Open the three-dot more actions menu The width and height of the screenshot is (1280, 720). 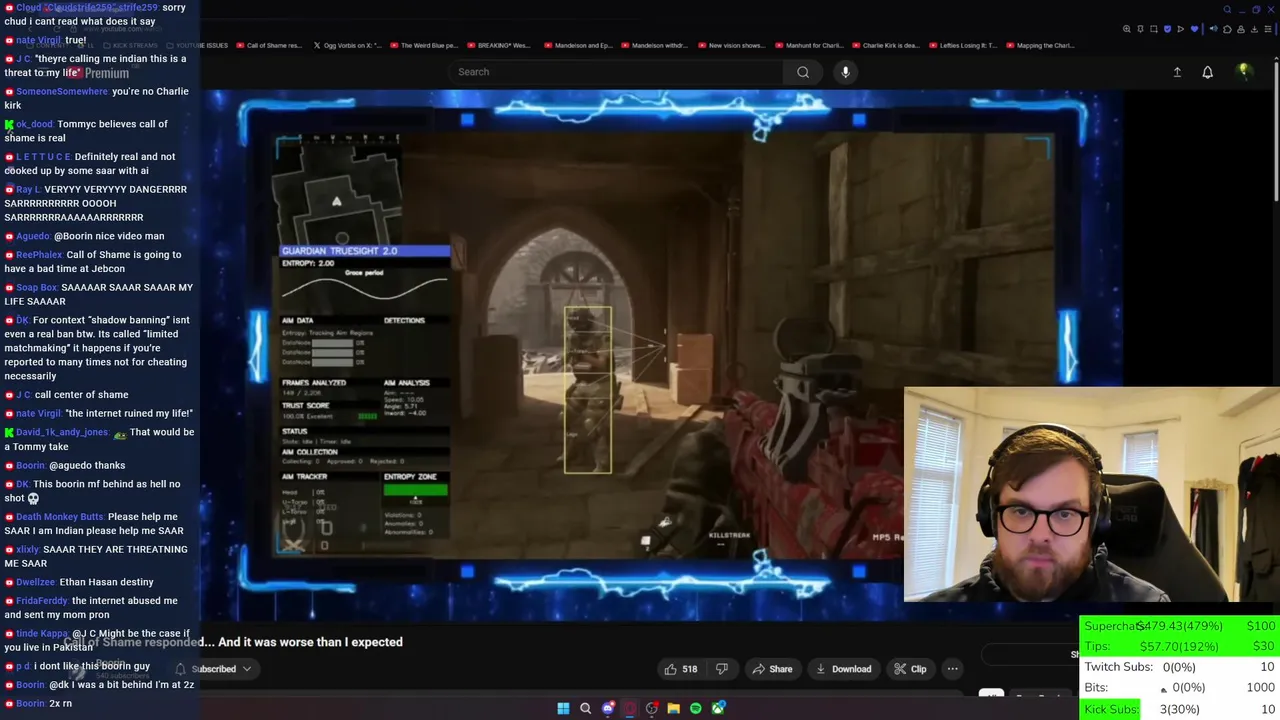pyautogui.click(x=952, y=669)
